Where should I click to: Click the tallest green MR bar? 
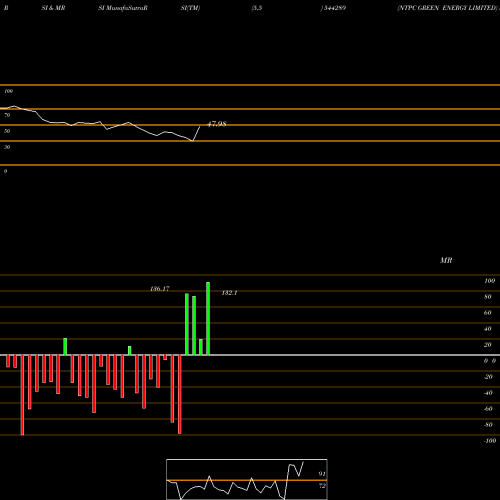[x=208, y=319]
